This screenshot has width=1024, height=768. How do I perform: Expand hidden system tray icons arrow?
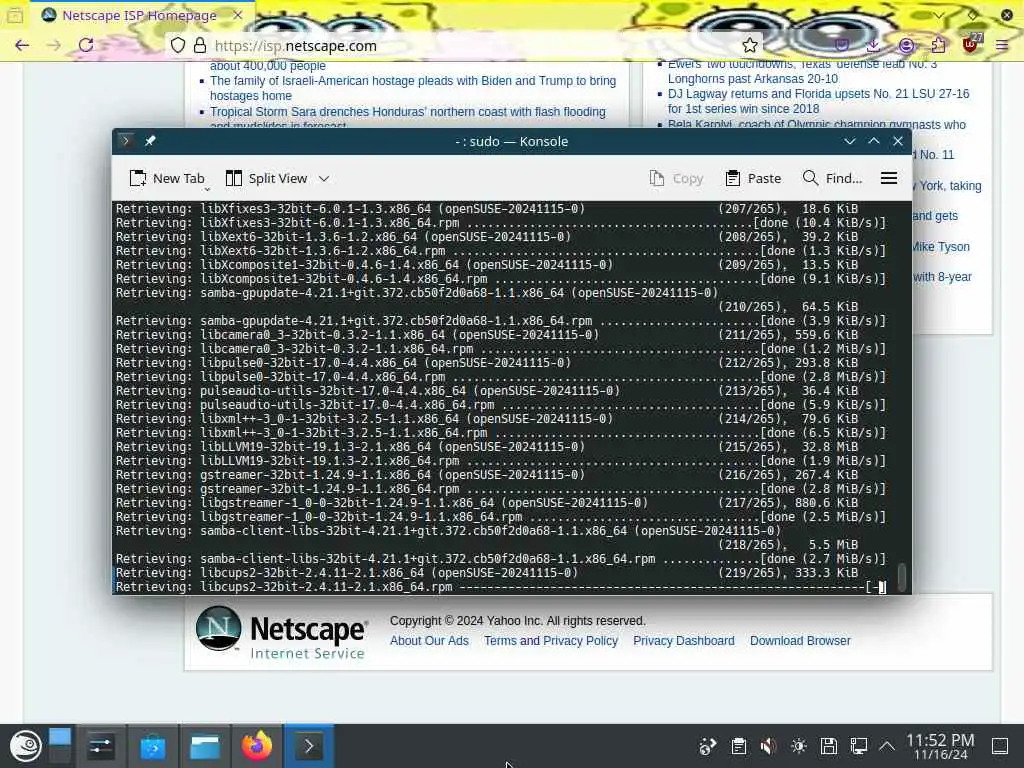coord(887,746)
